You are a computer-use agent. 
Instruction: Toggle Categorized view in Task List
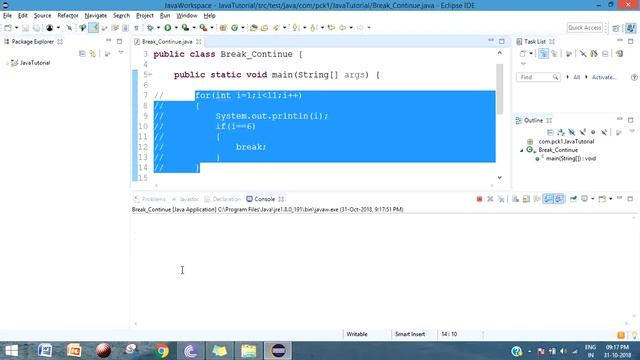[543, 53]
